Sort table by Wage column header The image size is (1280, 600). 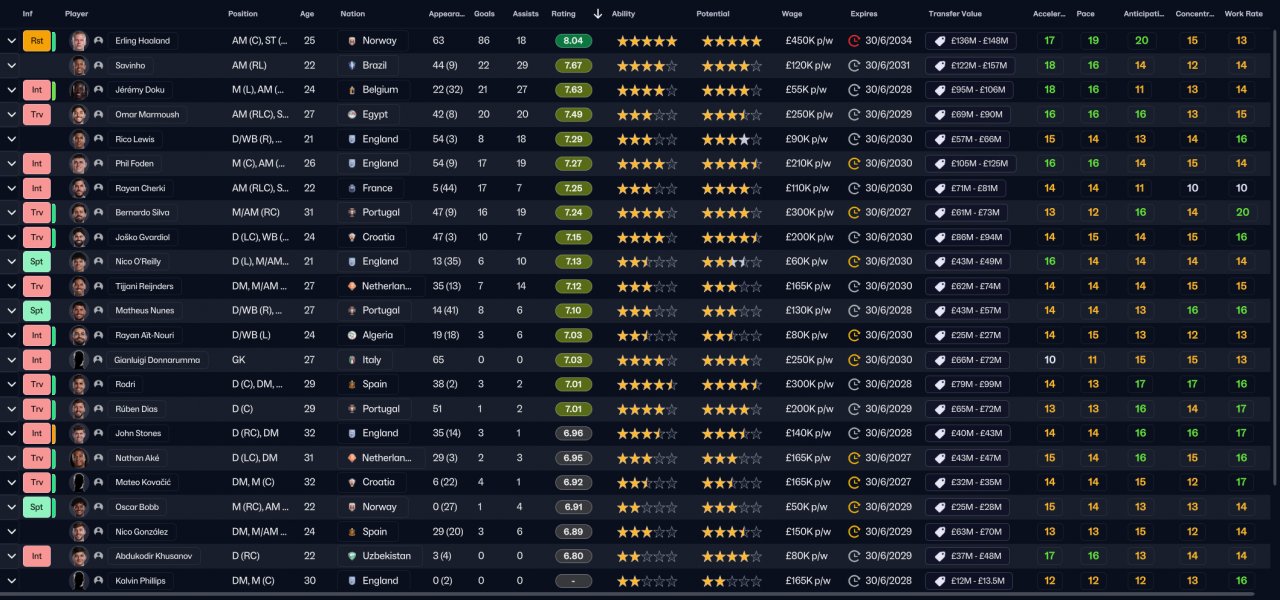click(792, 14)
